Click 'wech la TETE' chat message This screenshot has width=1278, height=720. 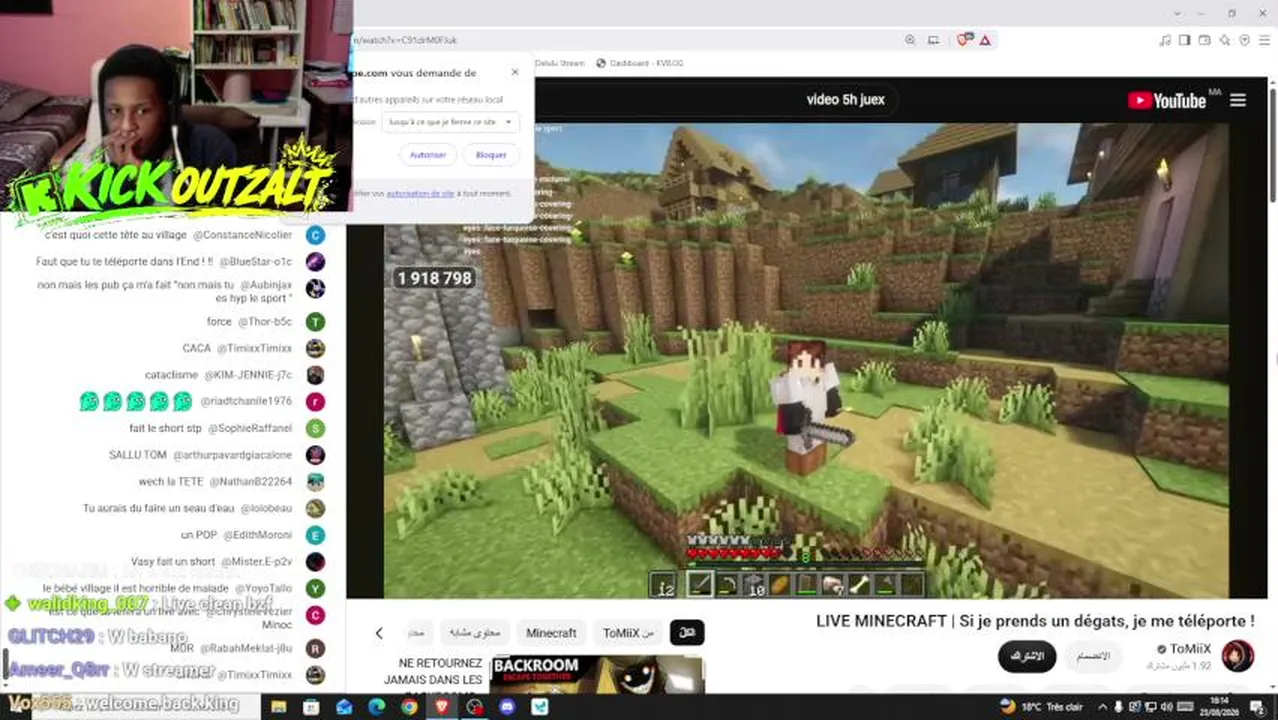pos(171,482)
